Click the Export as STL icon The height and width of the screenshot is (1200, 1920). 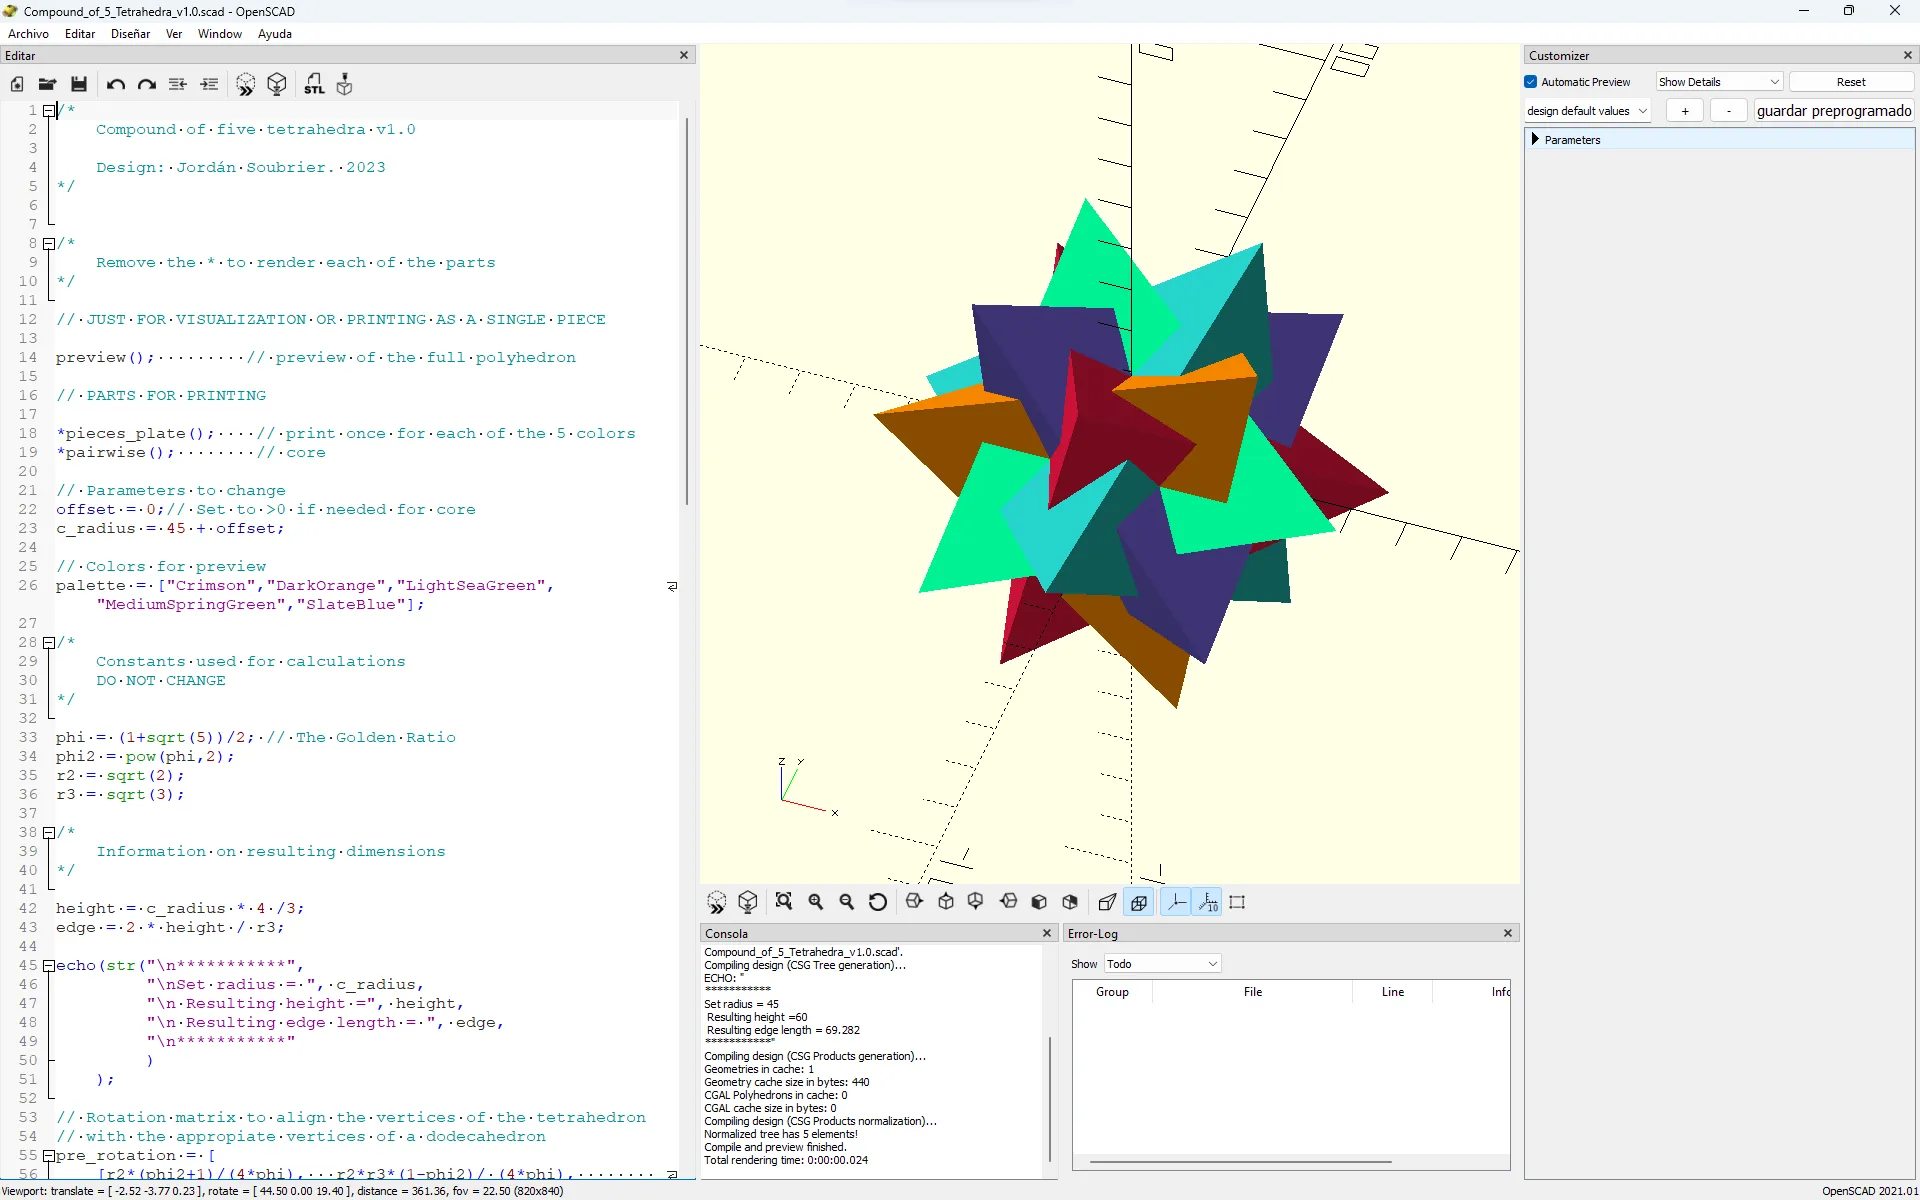point(314,85)
